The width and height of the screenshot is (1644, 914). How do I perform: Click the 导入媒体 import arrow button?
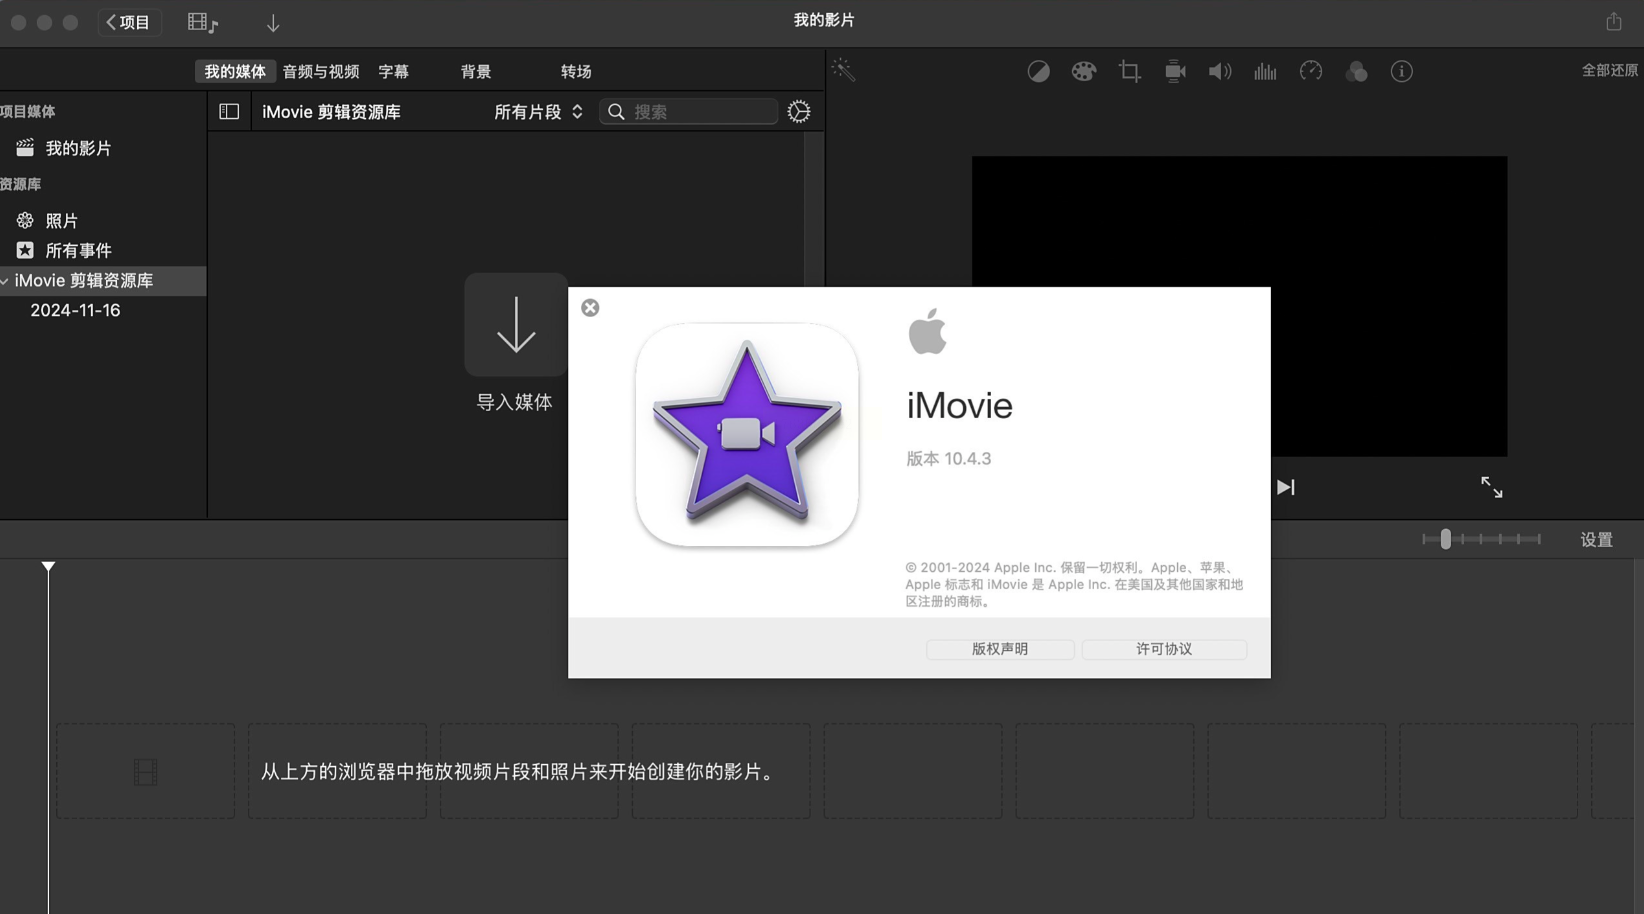point(516,325)
